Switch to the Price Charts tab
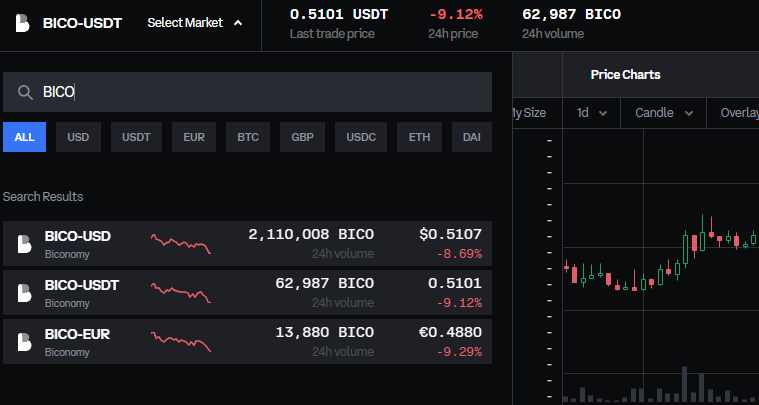Image resolution: width=759 pixels, height=405 pixels. pyautogui.click(x=625, y=75)
